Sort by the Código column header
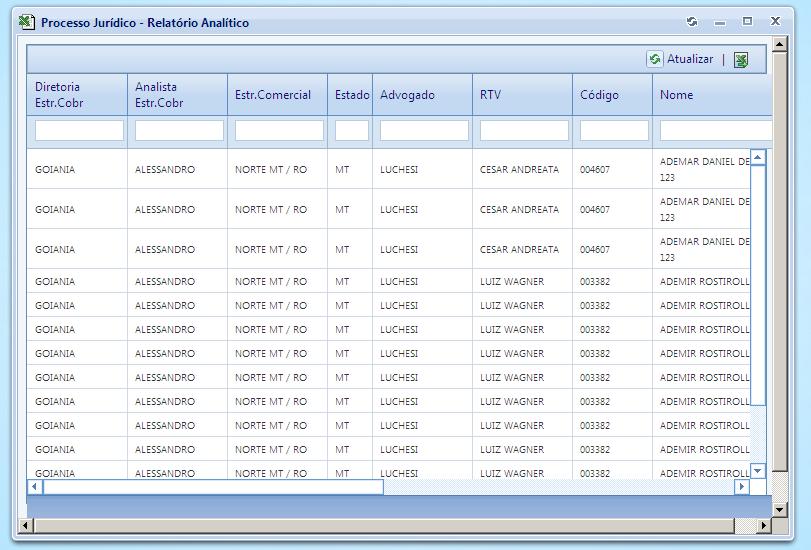 click(x=599, y=95)
